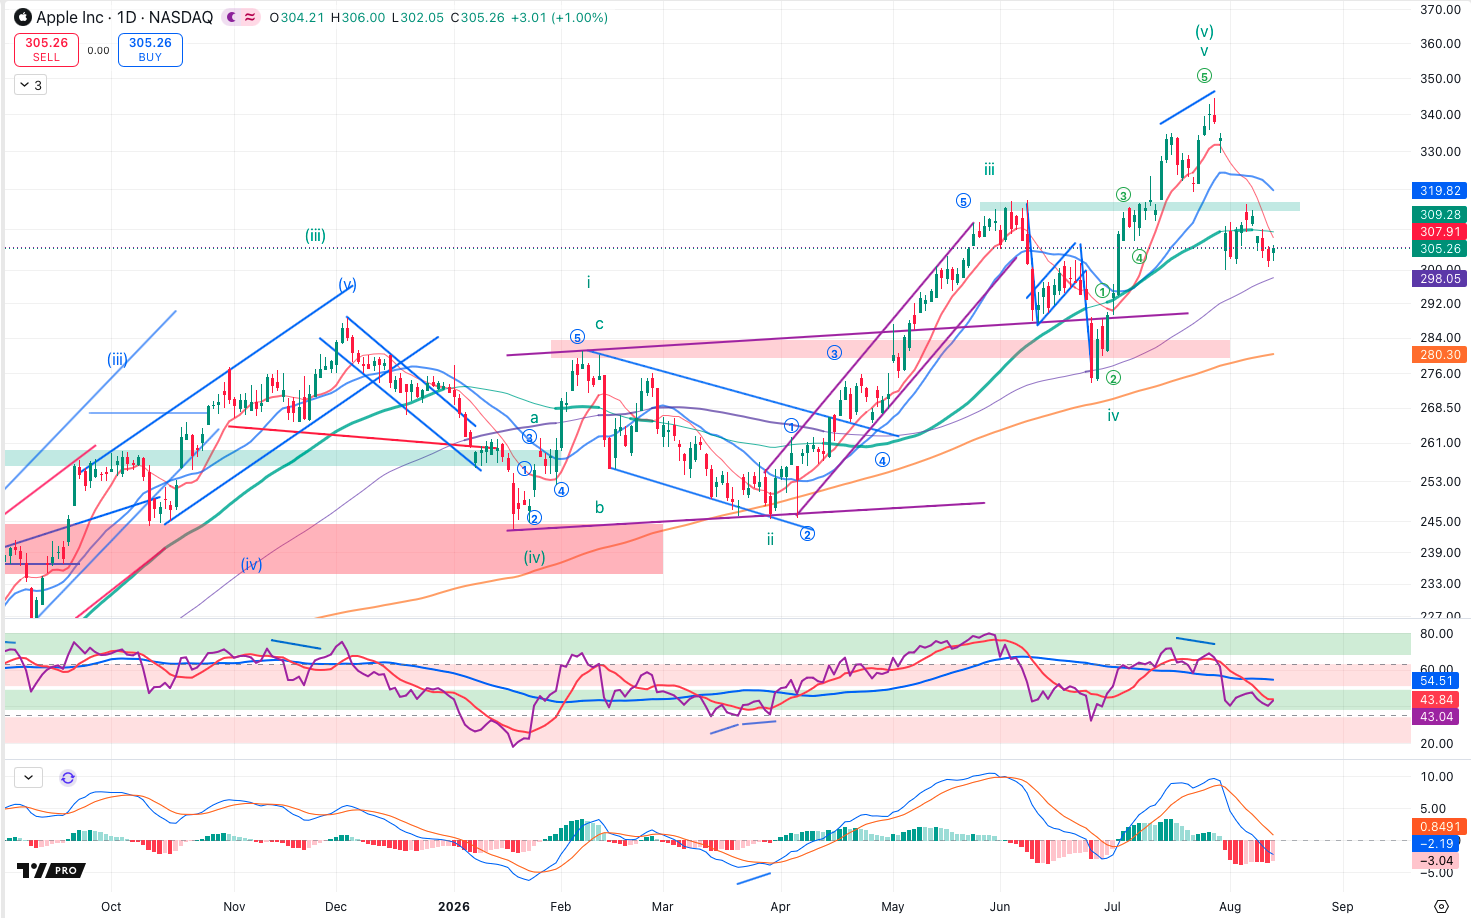The image size is (1471, 918).
Task: Click the purple 298.05 price label
Action: tap(1440, 278)
